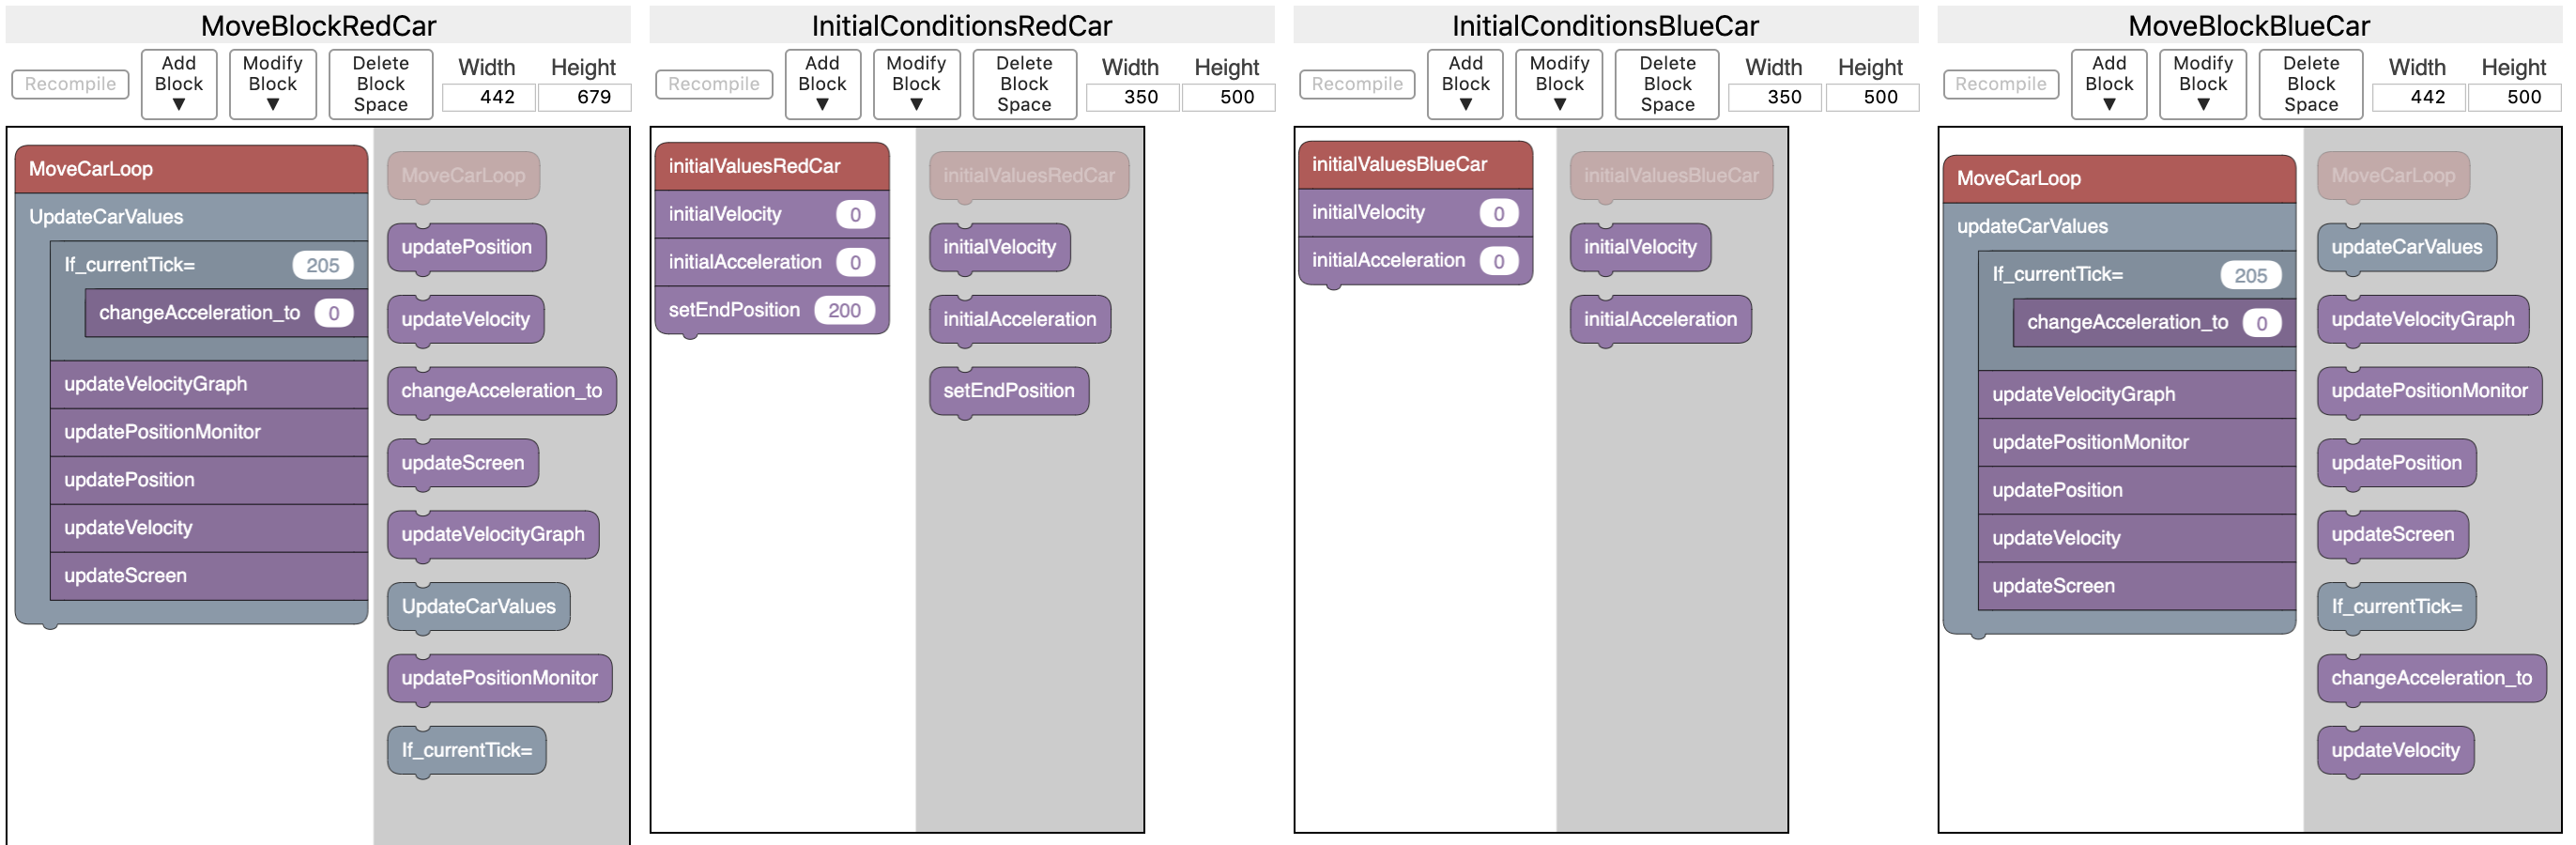Open Modify Block dropdown in InitialConditionsBlueCar panel
Image resolution: width=2576 pixels, height=845 pixels.
tap(1558, 84)
